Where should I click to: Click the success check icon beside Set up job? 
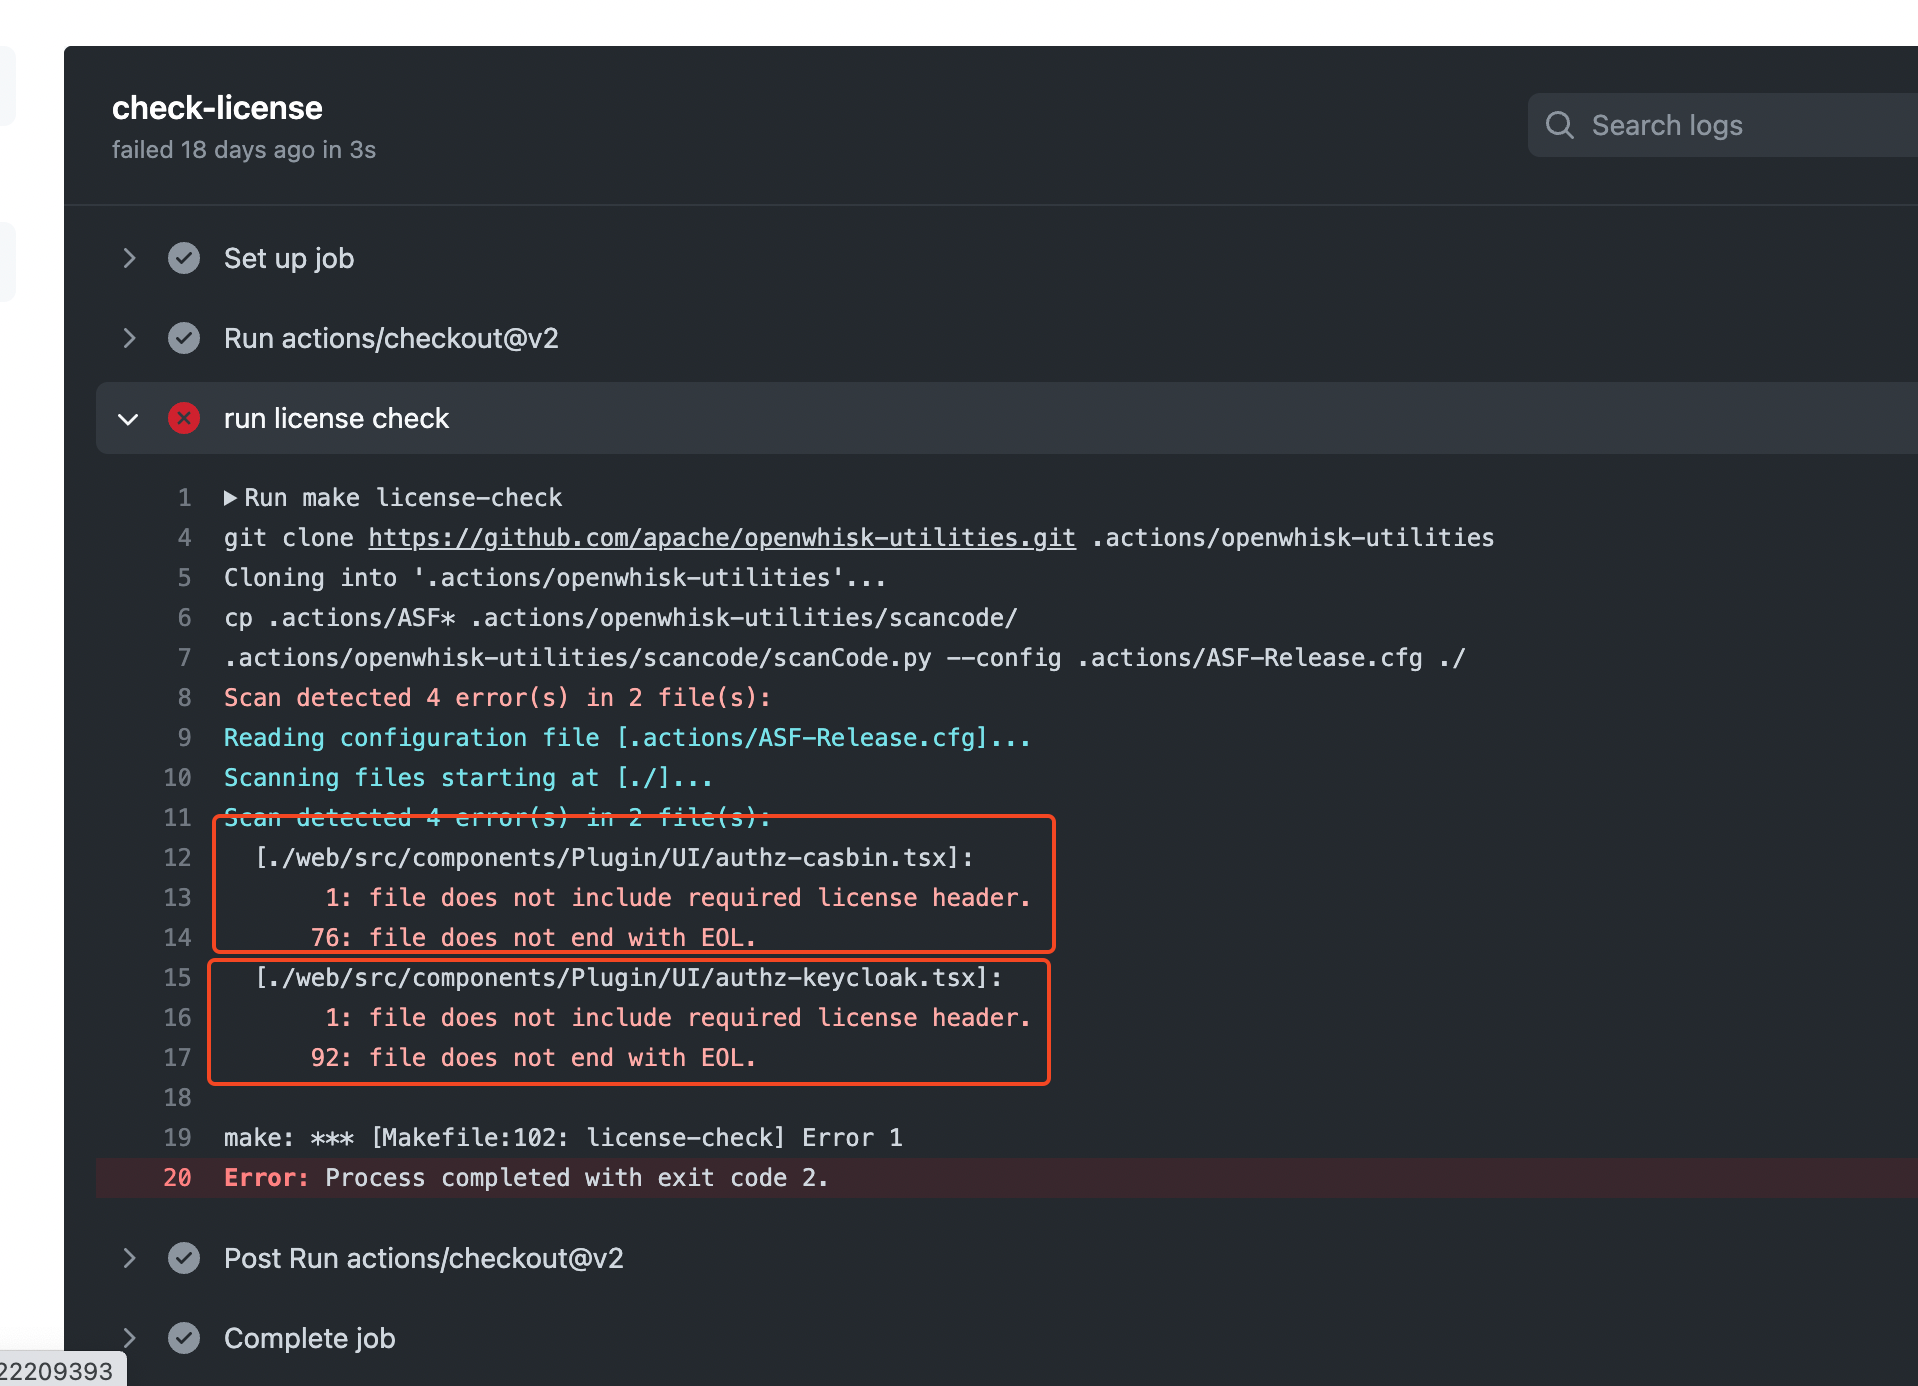184,258
